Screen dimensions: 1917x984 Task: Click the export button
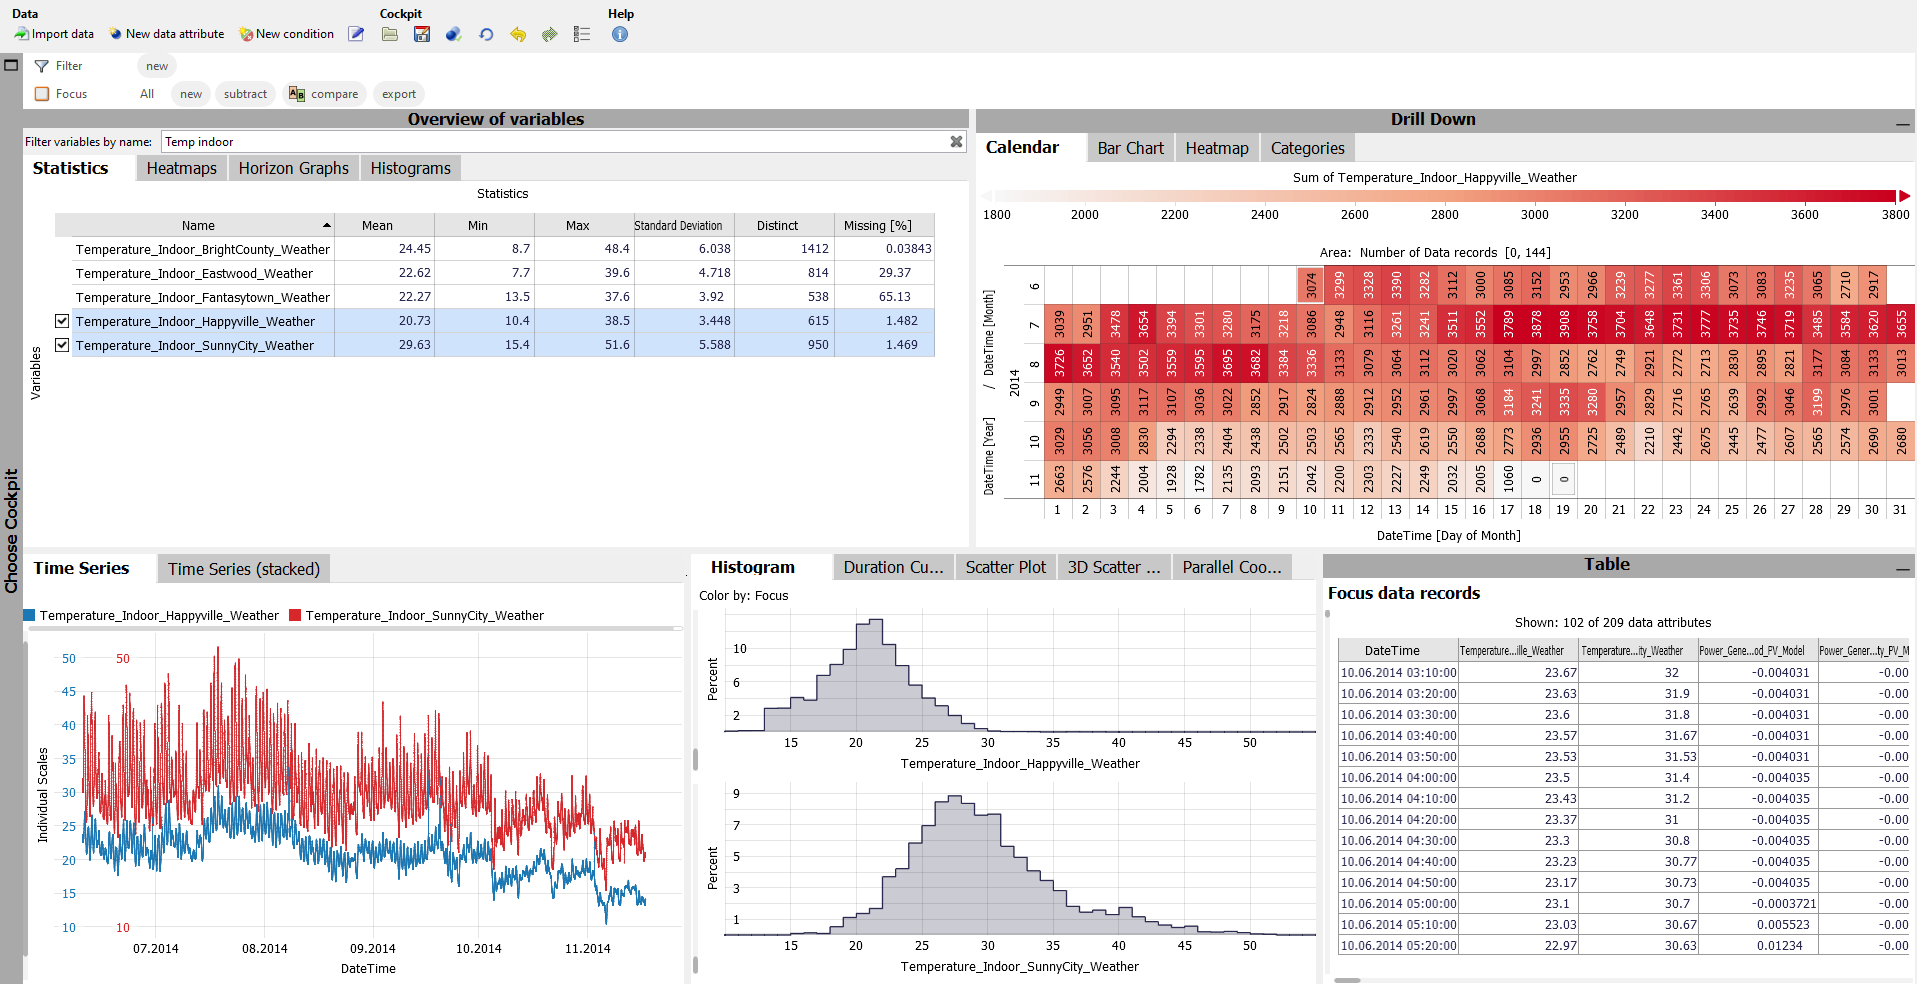pos(399,94)
